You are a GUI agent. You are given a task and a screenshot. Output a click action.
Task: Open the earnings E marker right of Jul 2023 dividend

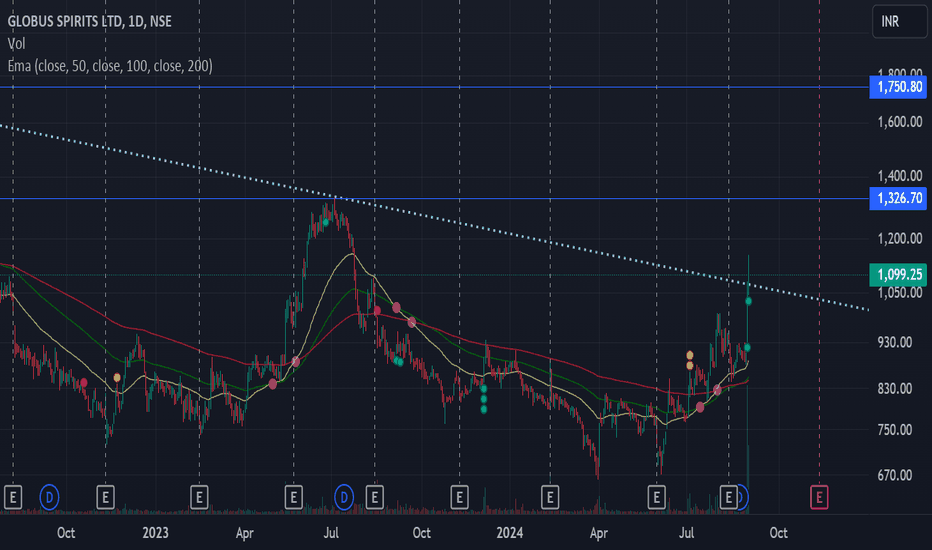click(x=374, y=497)
